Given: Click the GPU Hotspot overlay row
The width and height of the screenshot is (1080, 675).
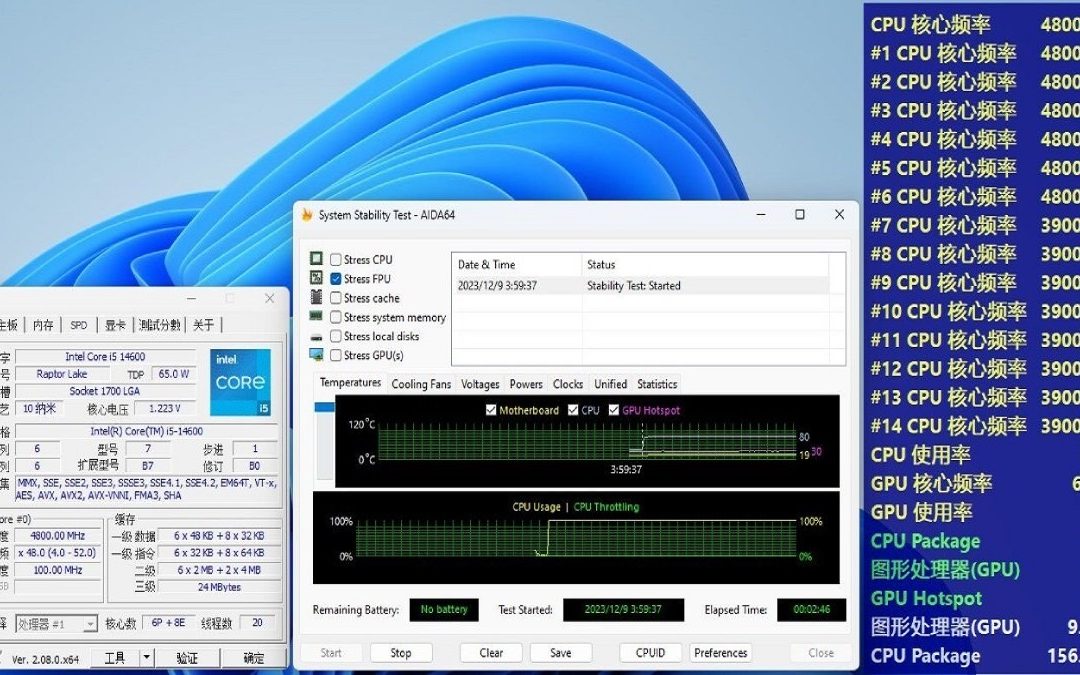Looking at the screenshot, I should 975,599.
